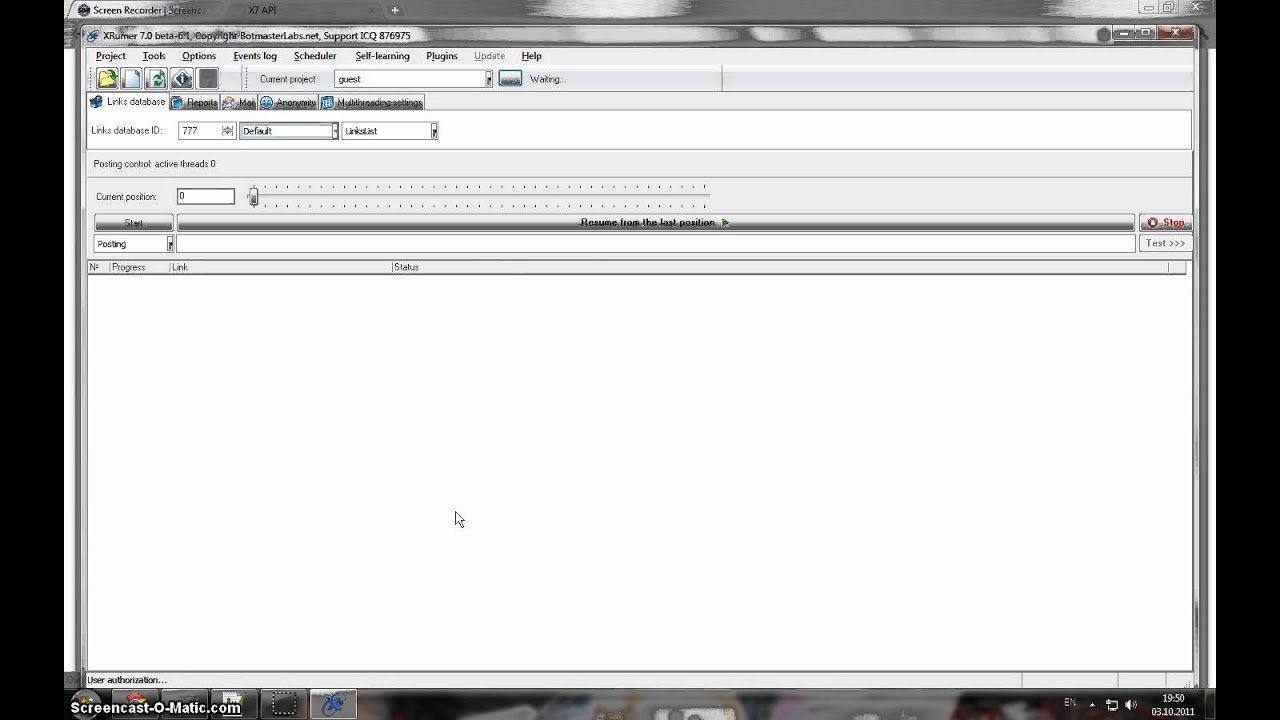Switch to the Links database tab
The width and height of the screenshot is (1280, 720).
[x=128, y=102]
